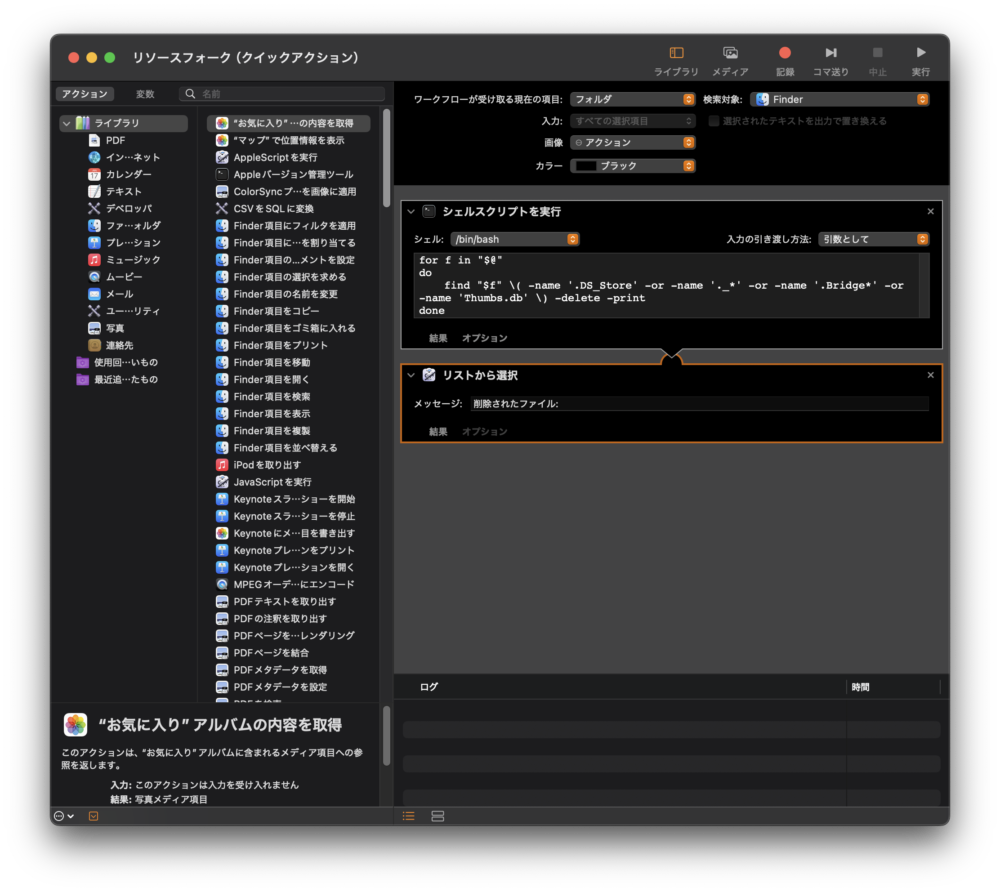Choose the AppleScriptを実行 action
The height and width of the screenshot is (892, 1000).
[275, 158]
